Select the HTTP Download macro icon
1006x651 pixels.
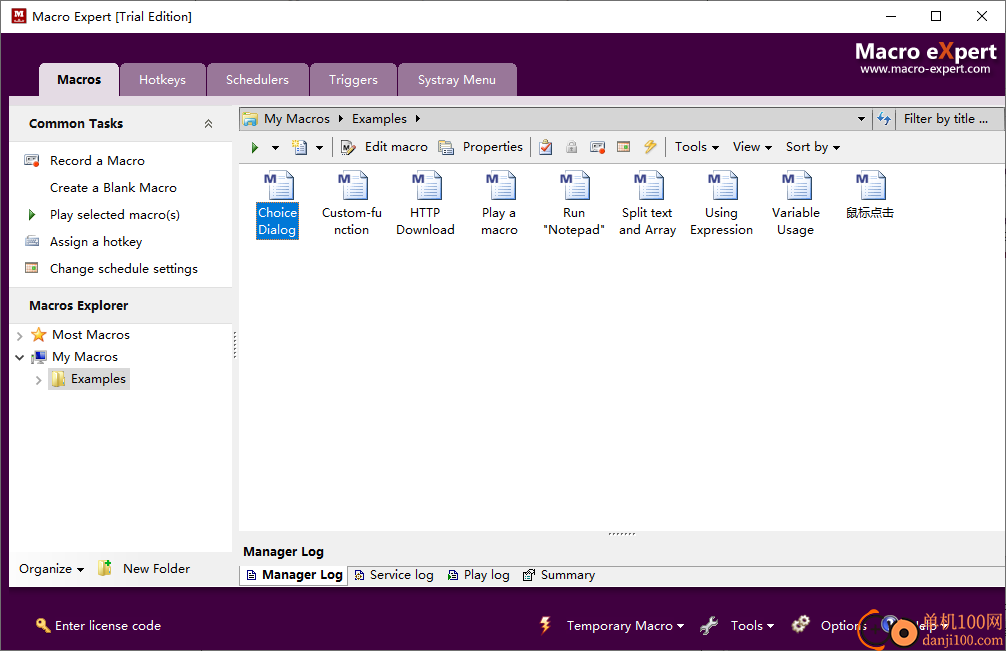[425, 205]
